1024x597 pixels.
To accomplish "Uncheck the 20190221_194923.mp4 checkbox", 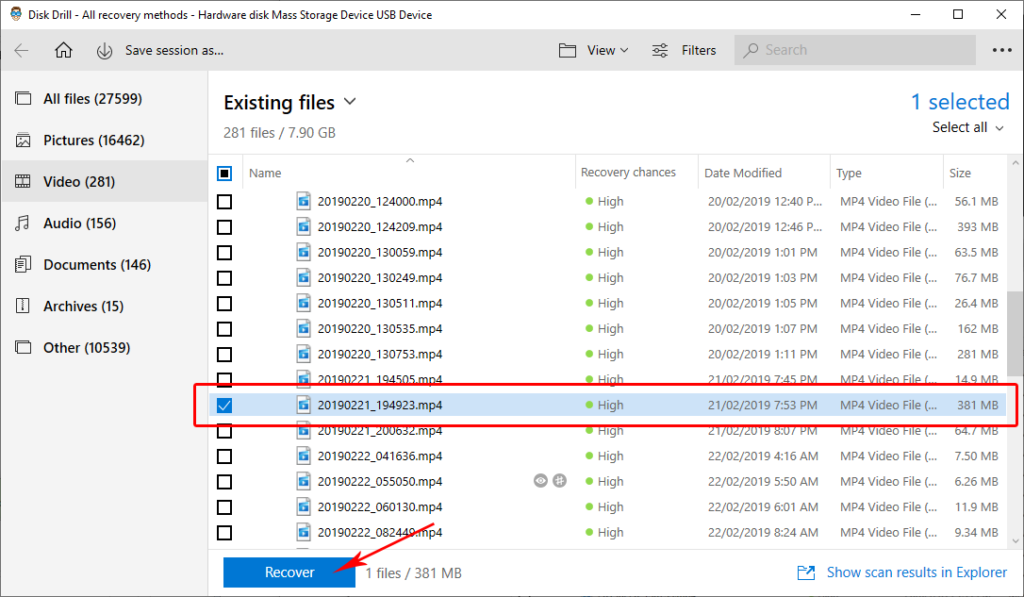I will click(224, 405).
